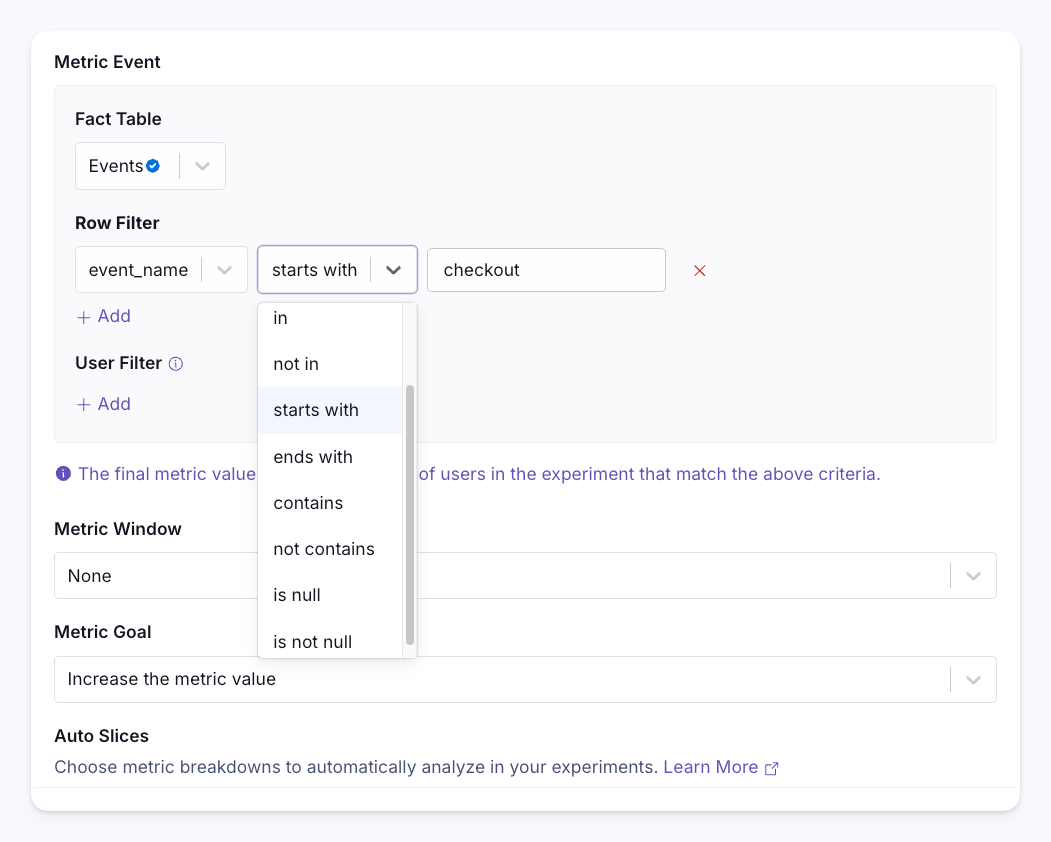Open the Learn More link
This screenshot has height=842, width=1051.
pos(710,767)
